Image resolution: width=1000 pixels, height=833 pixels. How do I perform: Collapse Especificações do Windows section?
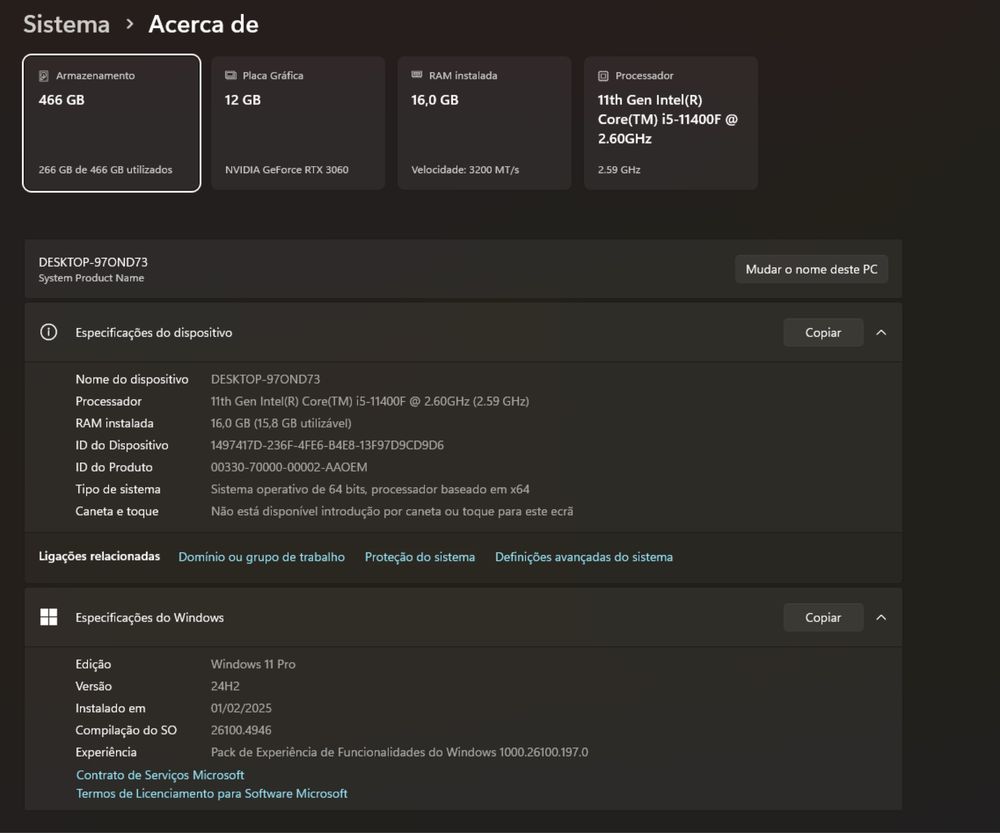pos(881,617)
